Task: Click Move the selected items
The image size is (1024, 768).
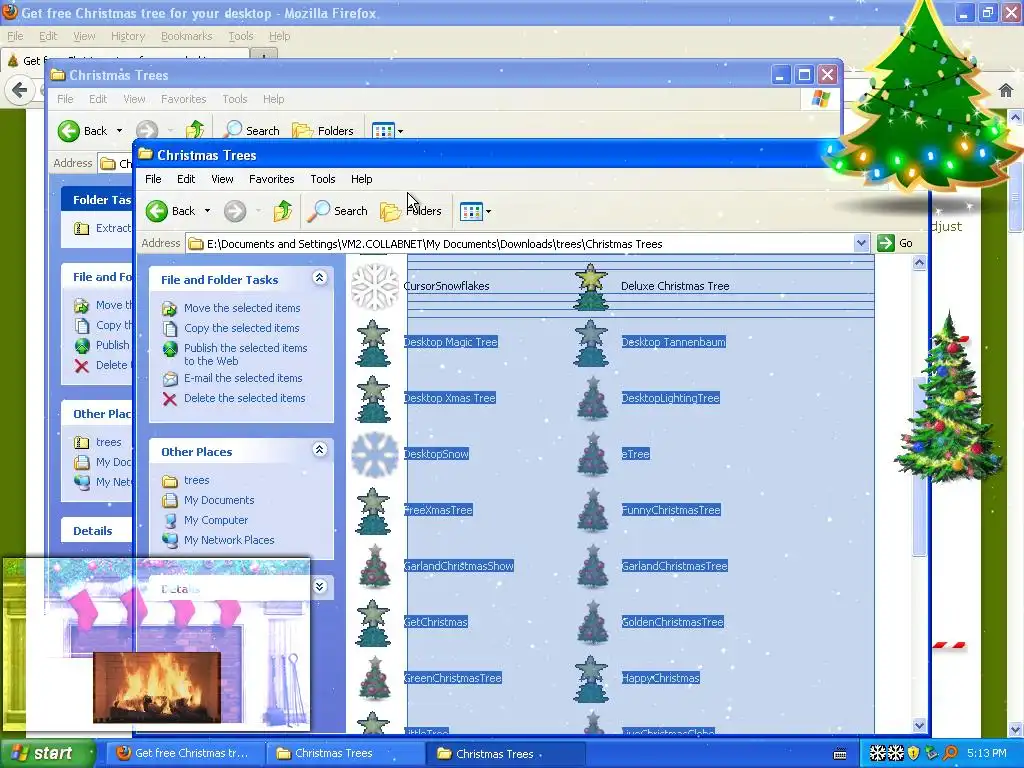Action: tap(242, 308)
